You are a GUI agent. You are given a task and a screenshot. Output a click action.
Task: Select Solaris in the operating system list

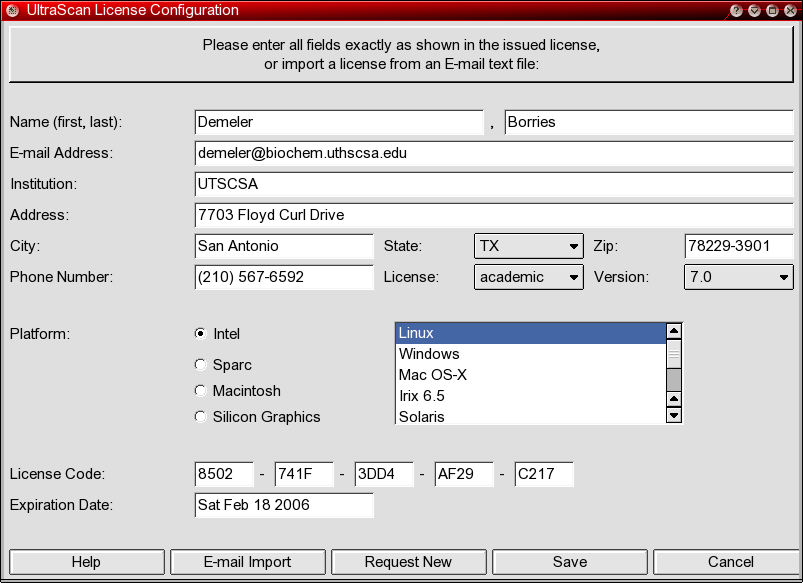[531, 417]
